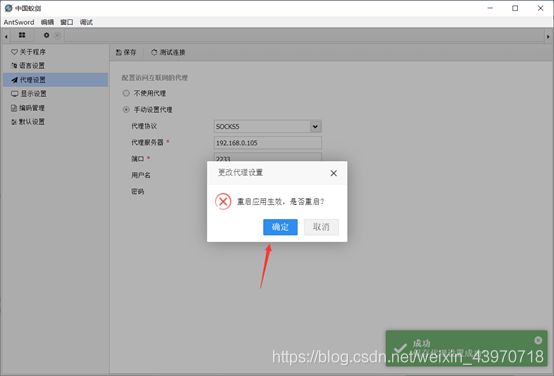Viewport: 554px width, 376px height.
Task: Select 代理设置 in the sidebar
Action: pos(55,80)
